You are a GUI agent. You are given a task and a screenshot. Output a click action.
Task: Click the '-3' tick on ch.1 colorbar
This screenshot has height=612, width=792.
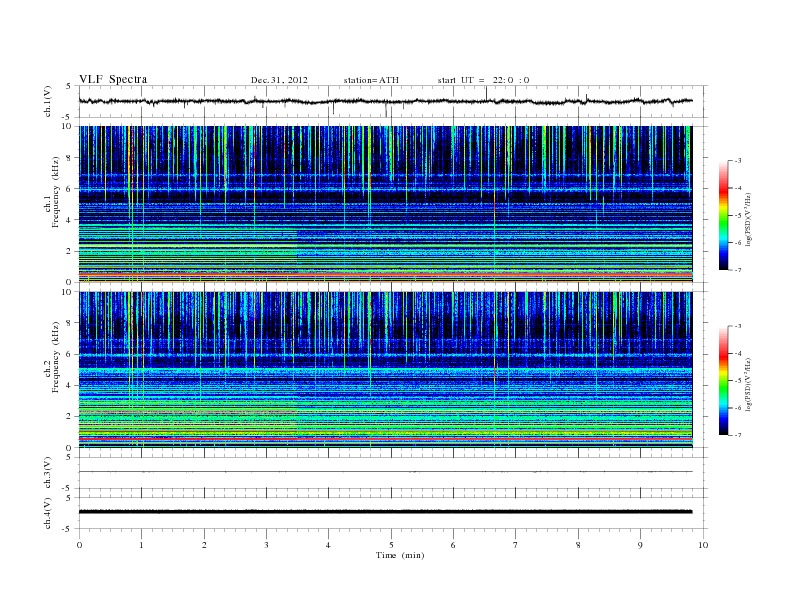(737, 161)
